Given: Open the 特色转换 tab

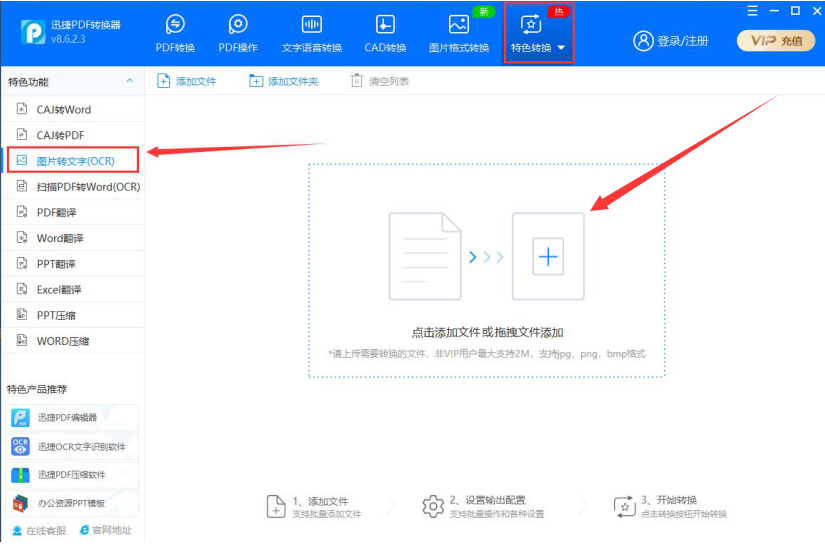Looking at the screenshot, I should coord(538,34).
